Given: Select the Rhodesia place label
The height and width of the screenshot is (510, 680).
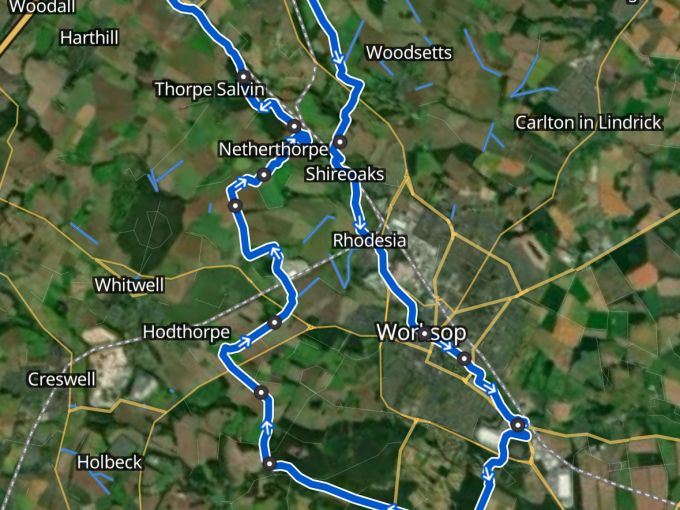Looking at the screenshot, I should click(369, 240).
